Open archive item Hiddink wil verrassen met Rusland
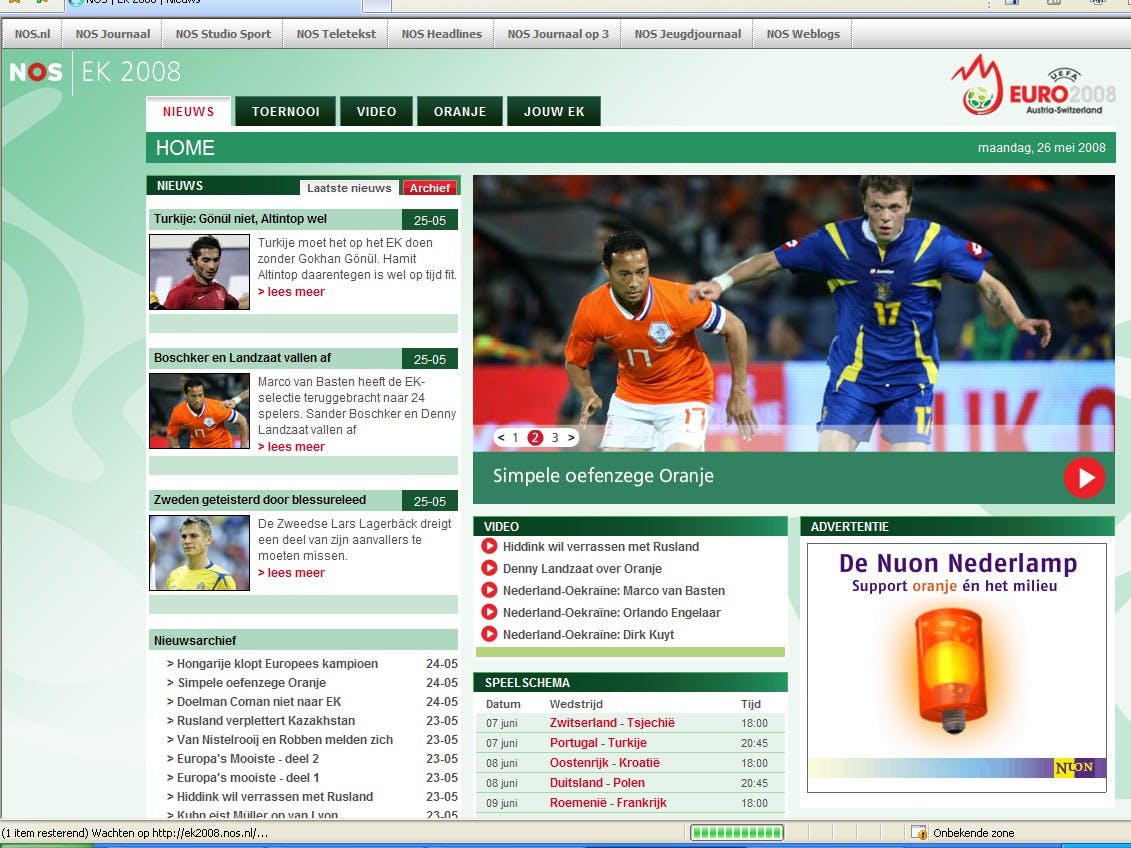This screenshot has width=1131, height=848. 275,797
